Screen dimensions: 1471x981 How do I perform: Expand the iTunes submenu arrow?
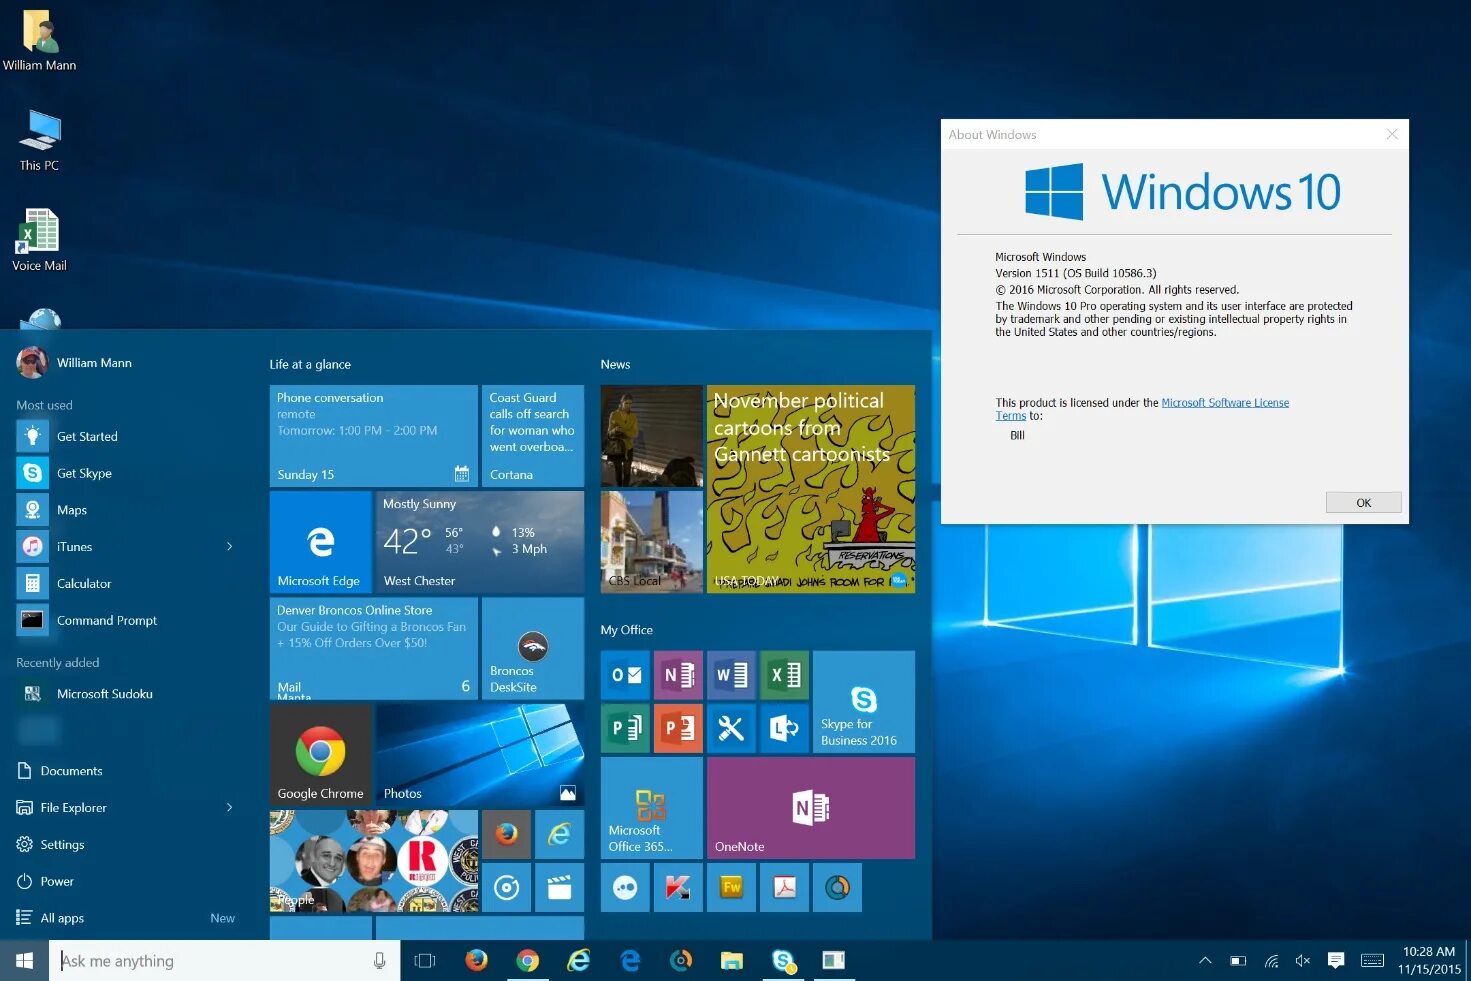click(x=229, y=546)
